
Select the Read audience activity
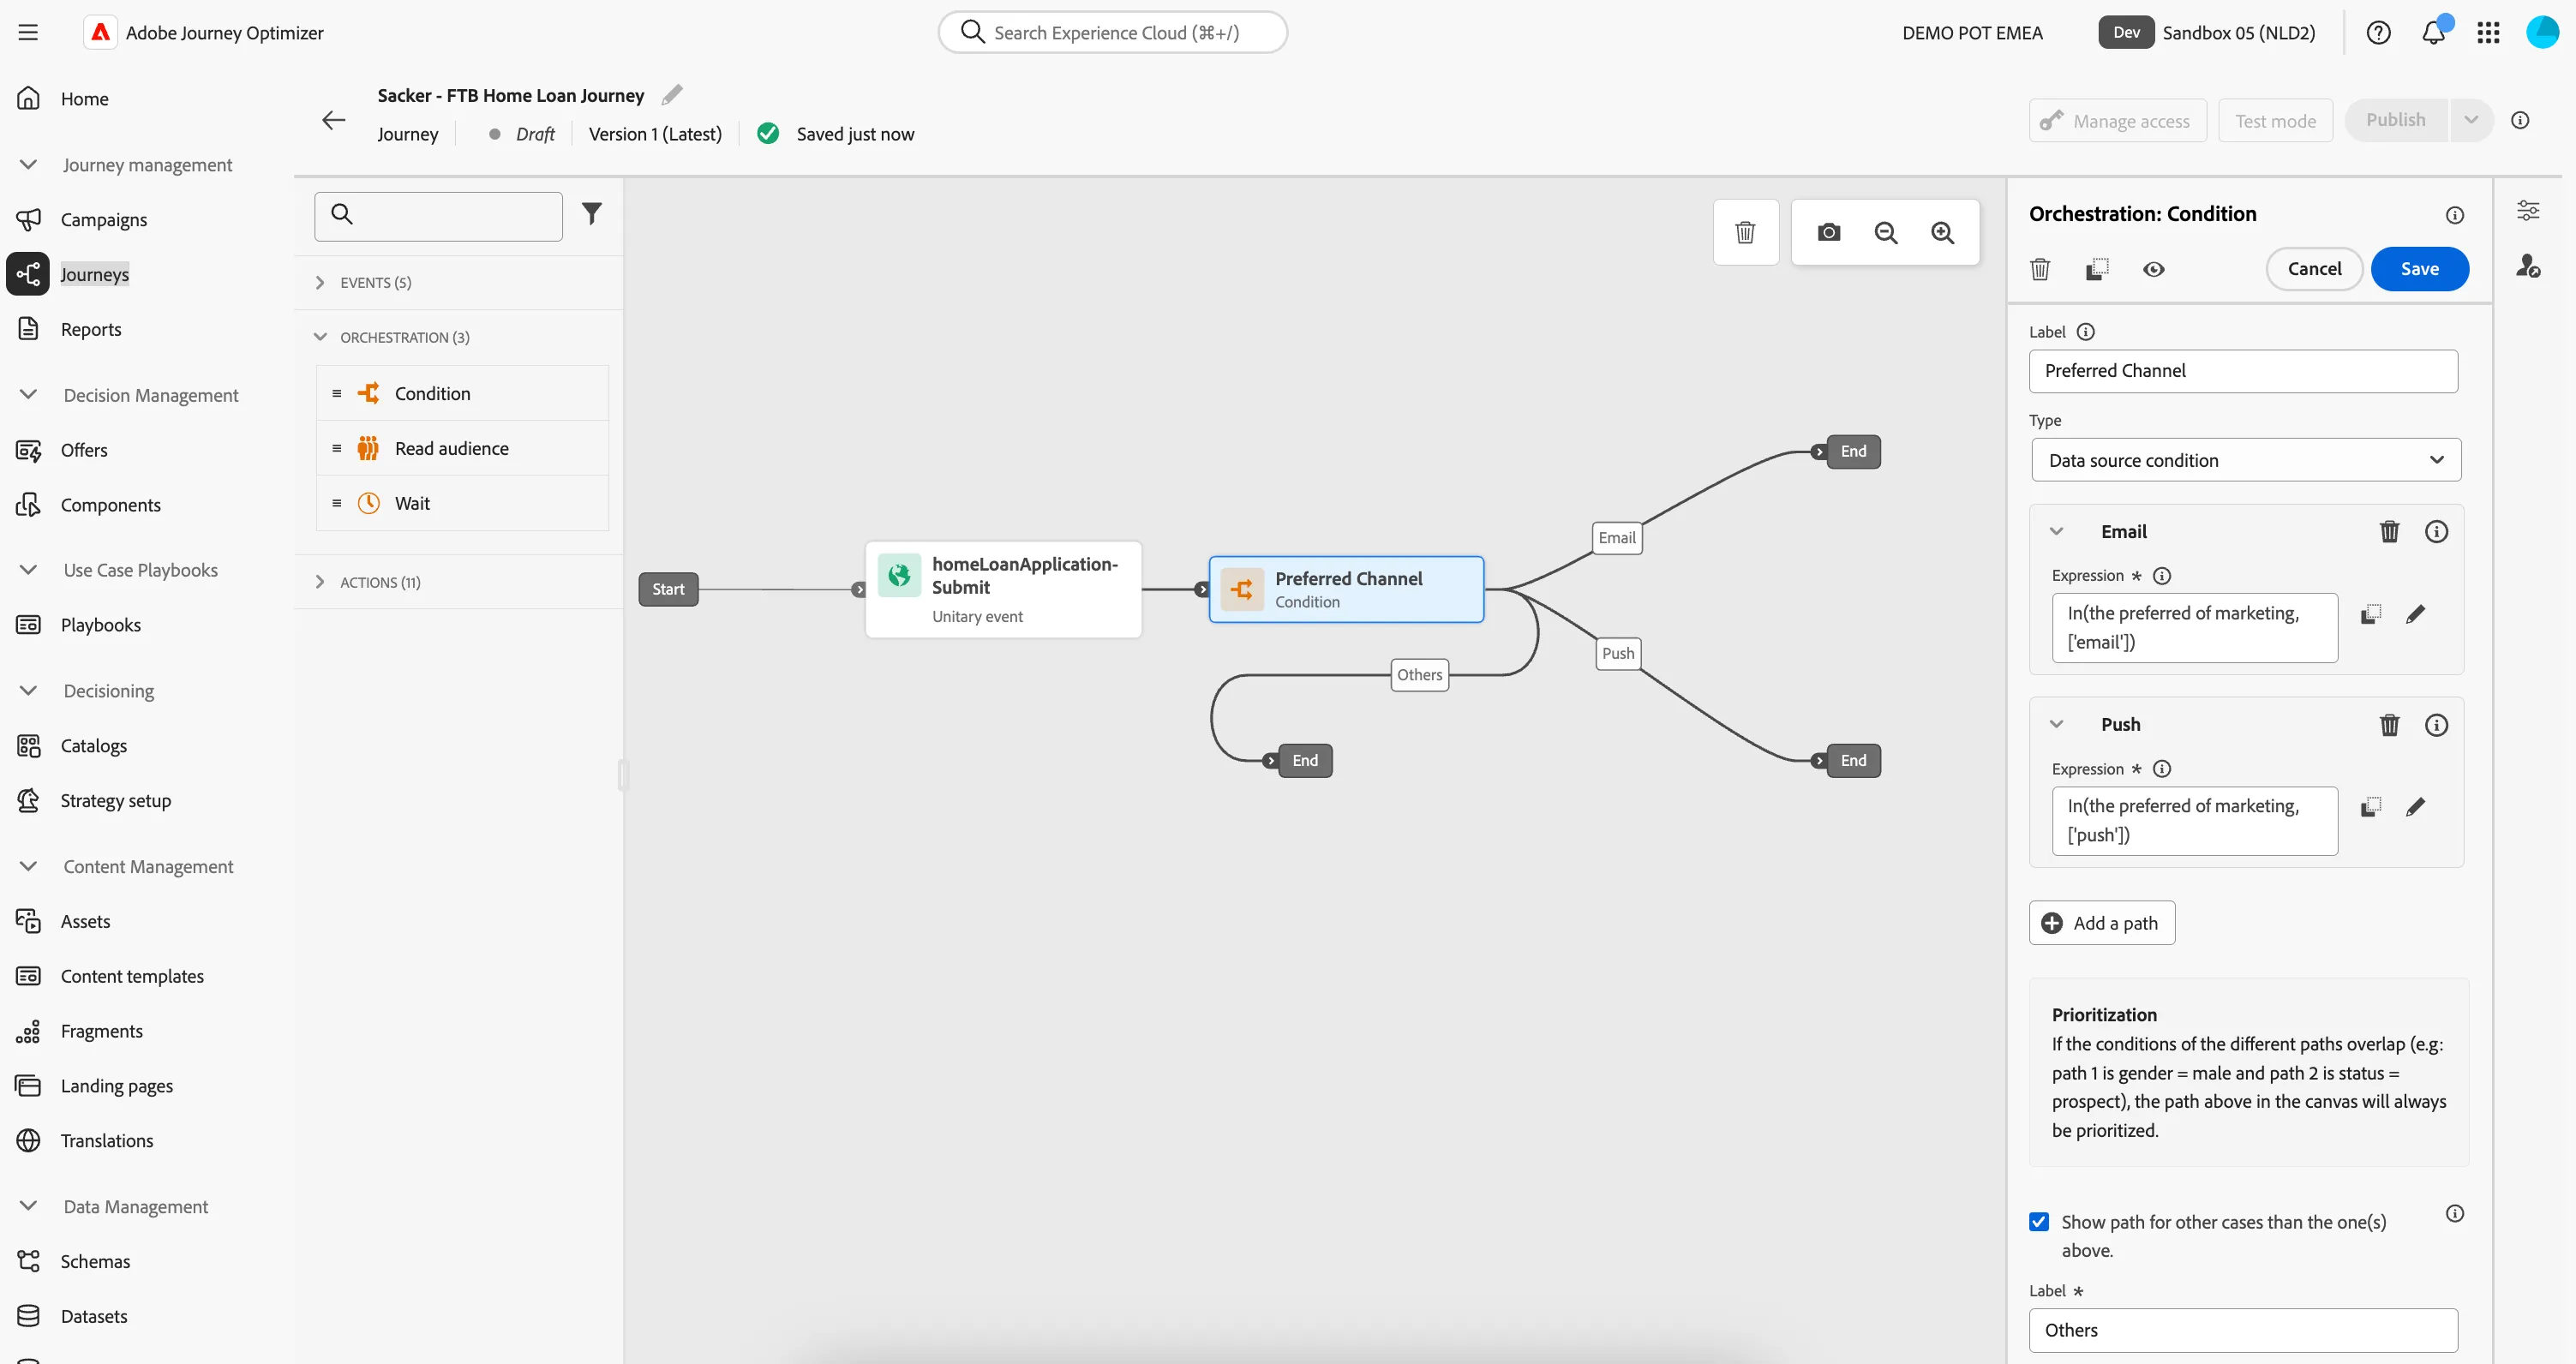pyautogui.click(x=462, y=448)
